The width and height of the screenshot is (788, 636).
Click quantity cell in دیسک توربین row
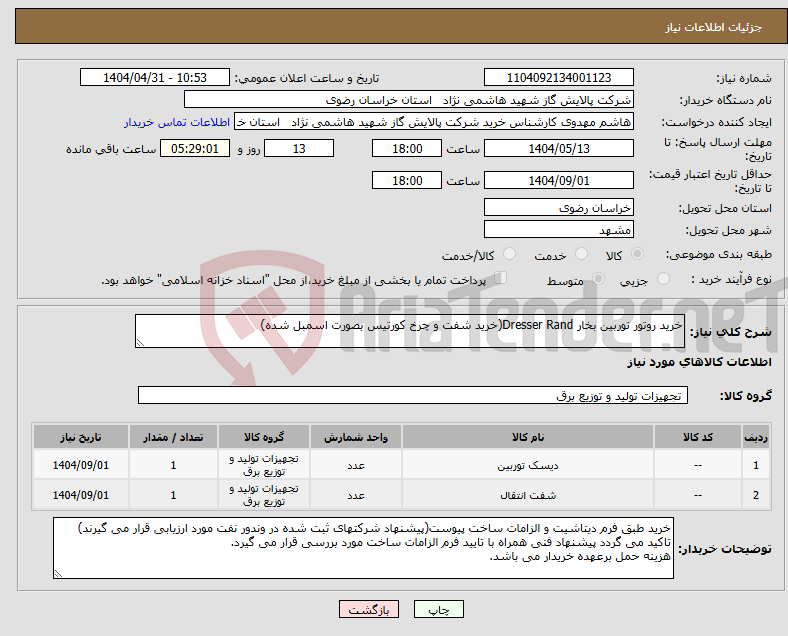tap(173, 465)
